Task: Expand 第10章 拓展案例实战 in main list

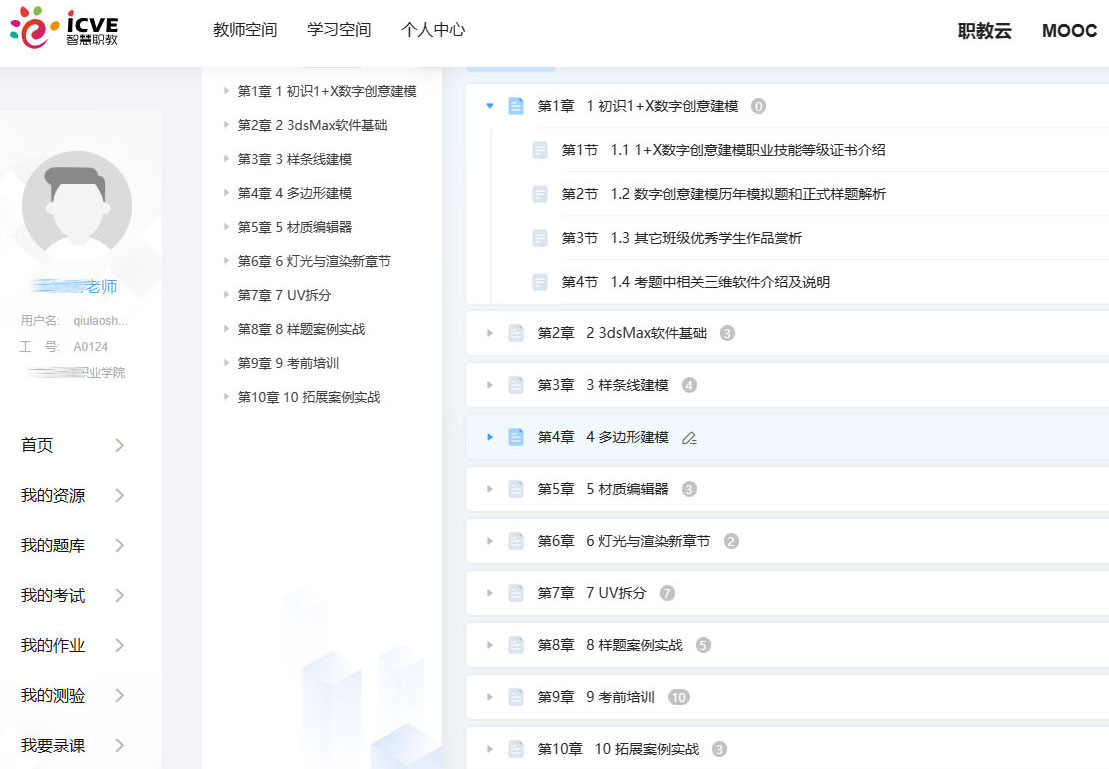Action: coord(489,749)
